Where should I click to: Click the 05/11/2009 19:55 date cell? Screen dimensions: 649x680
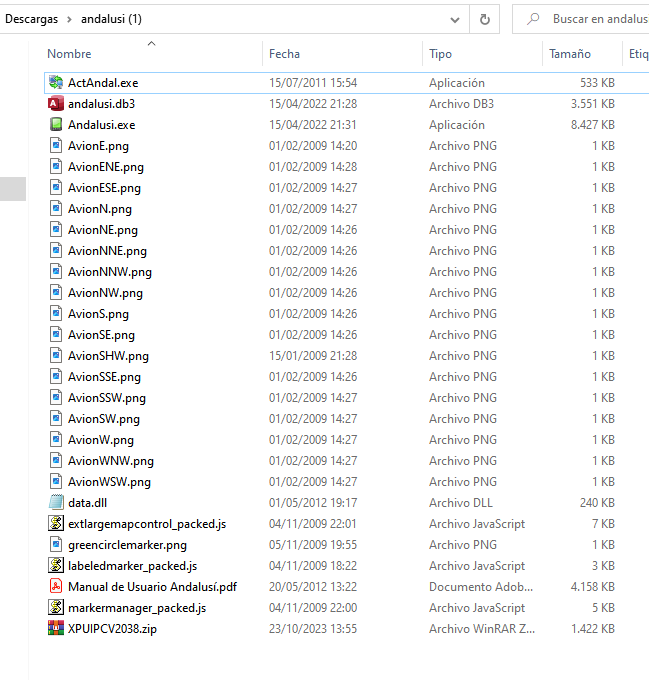(313, 545)
